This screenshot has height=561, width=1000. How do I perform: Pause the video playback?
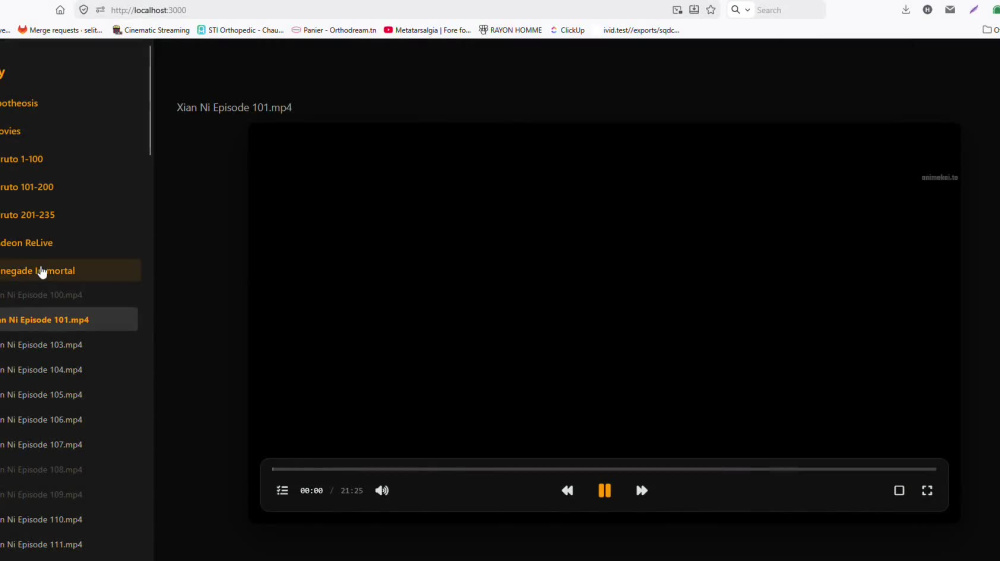coord(605,490)
